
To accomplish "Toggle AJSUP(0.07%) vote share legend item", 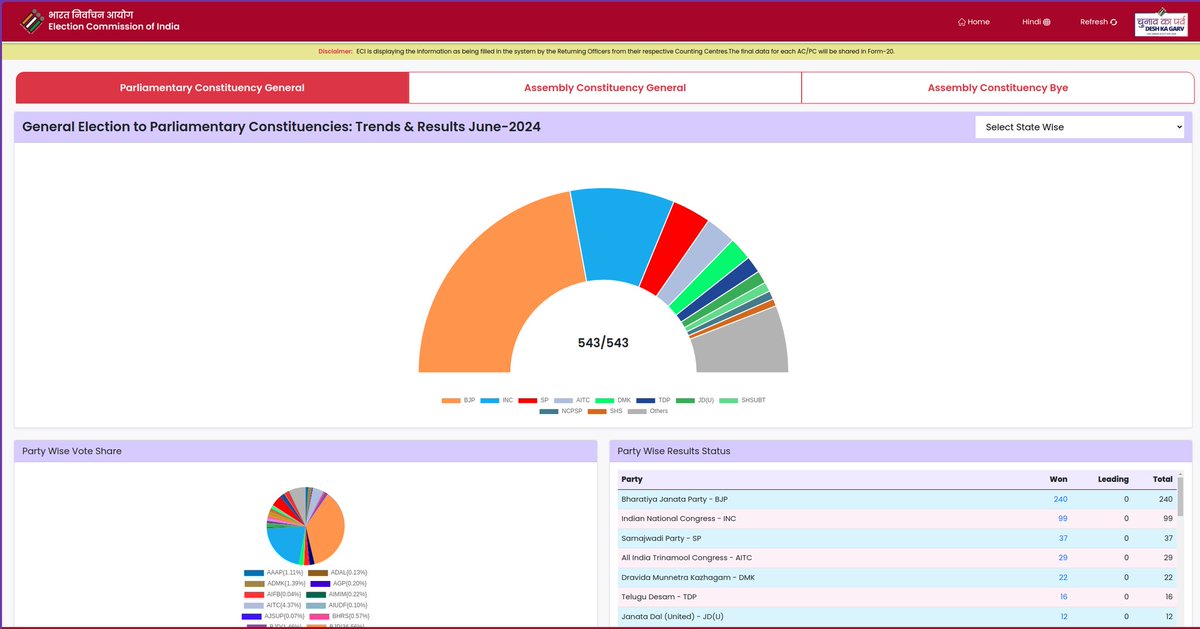I will (x=273, y=616).
